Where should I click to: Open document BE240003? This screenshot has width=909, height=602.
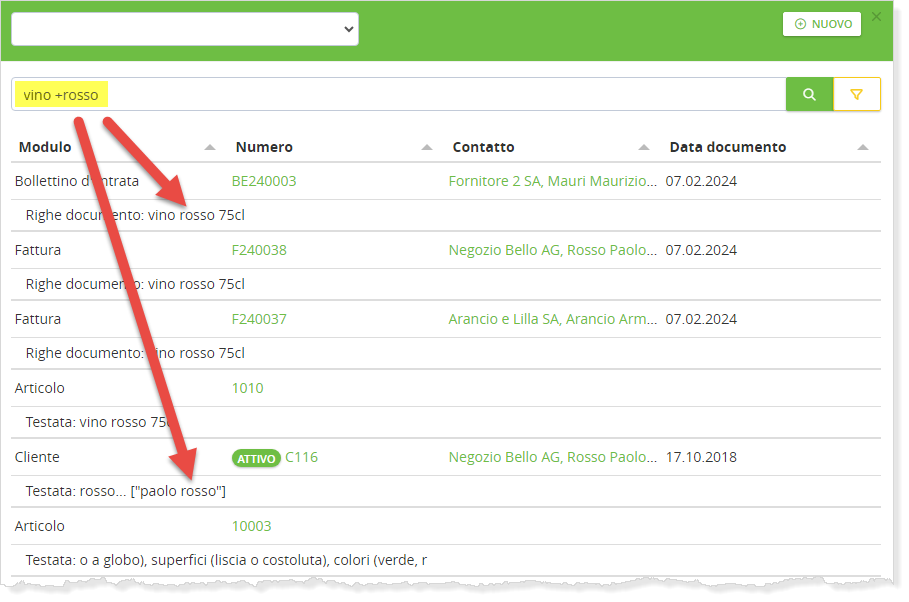pos(264,181)
